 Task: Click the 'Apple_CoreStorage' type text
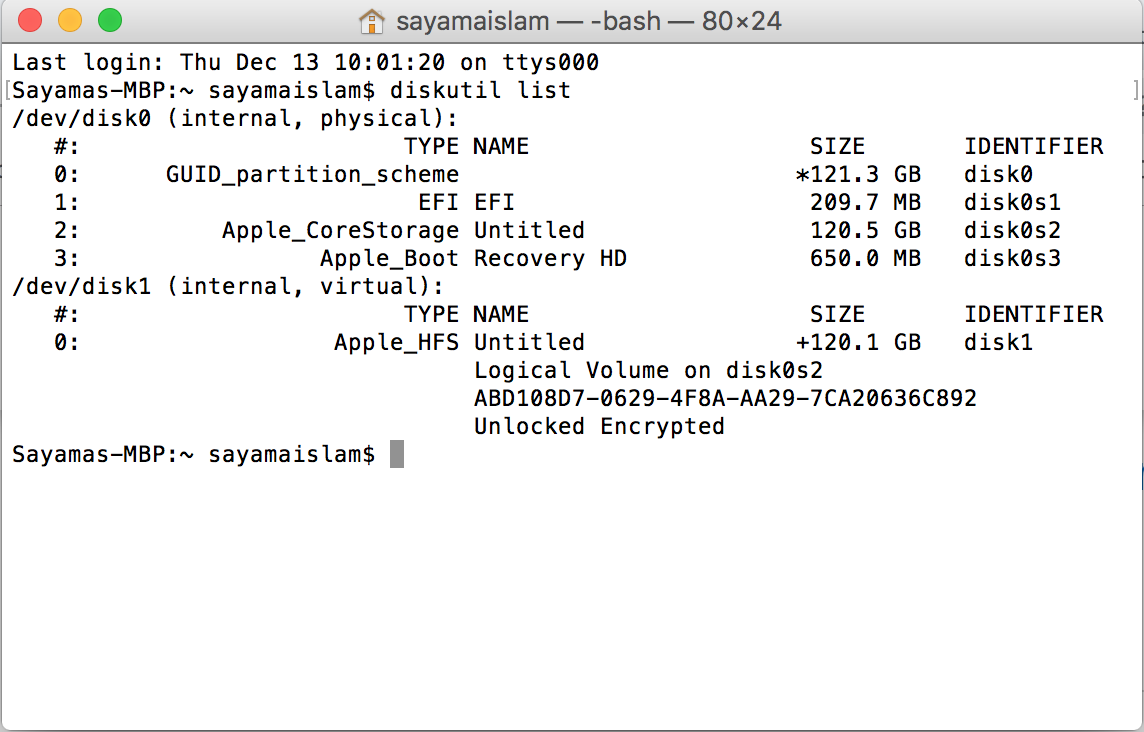(x=340, y=231)
